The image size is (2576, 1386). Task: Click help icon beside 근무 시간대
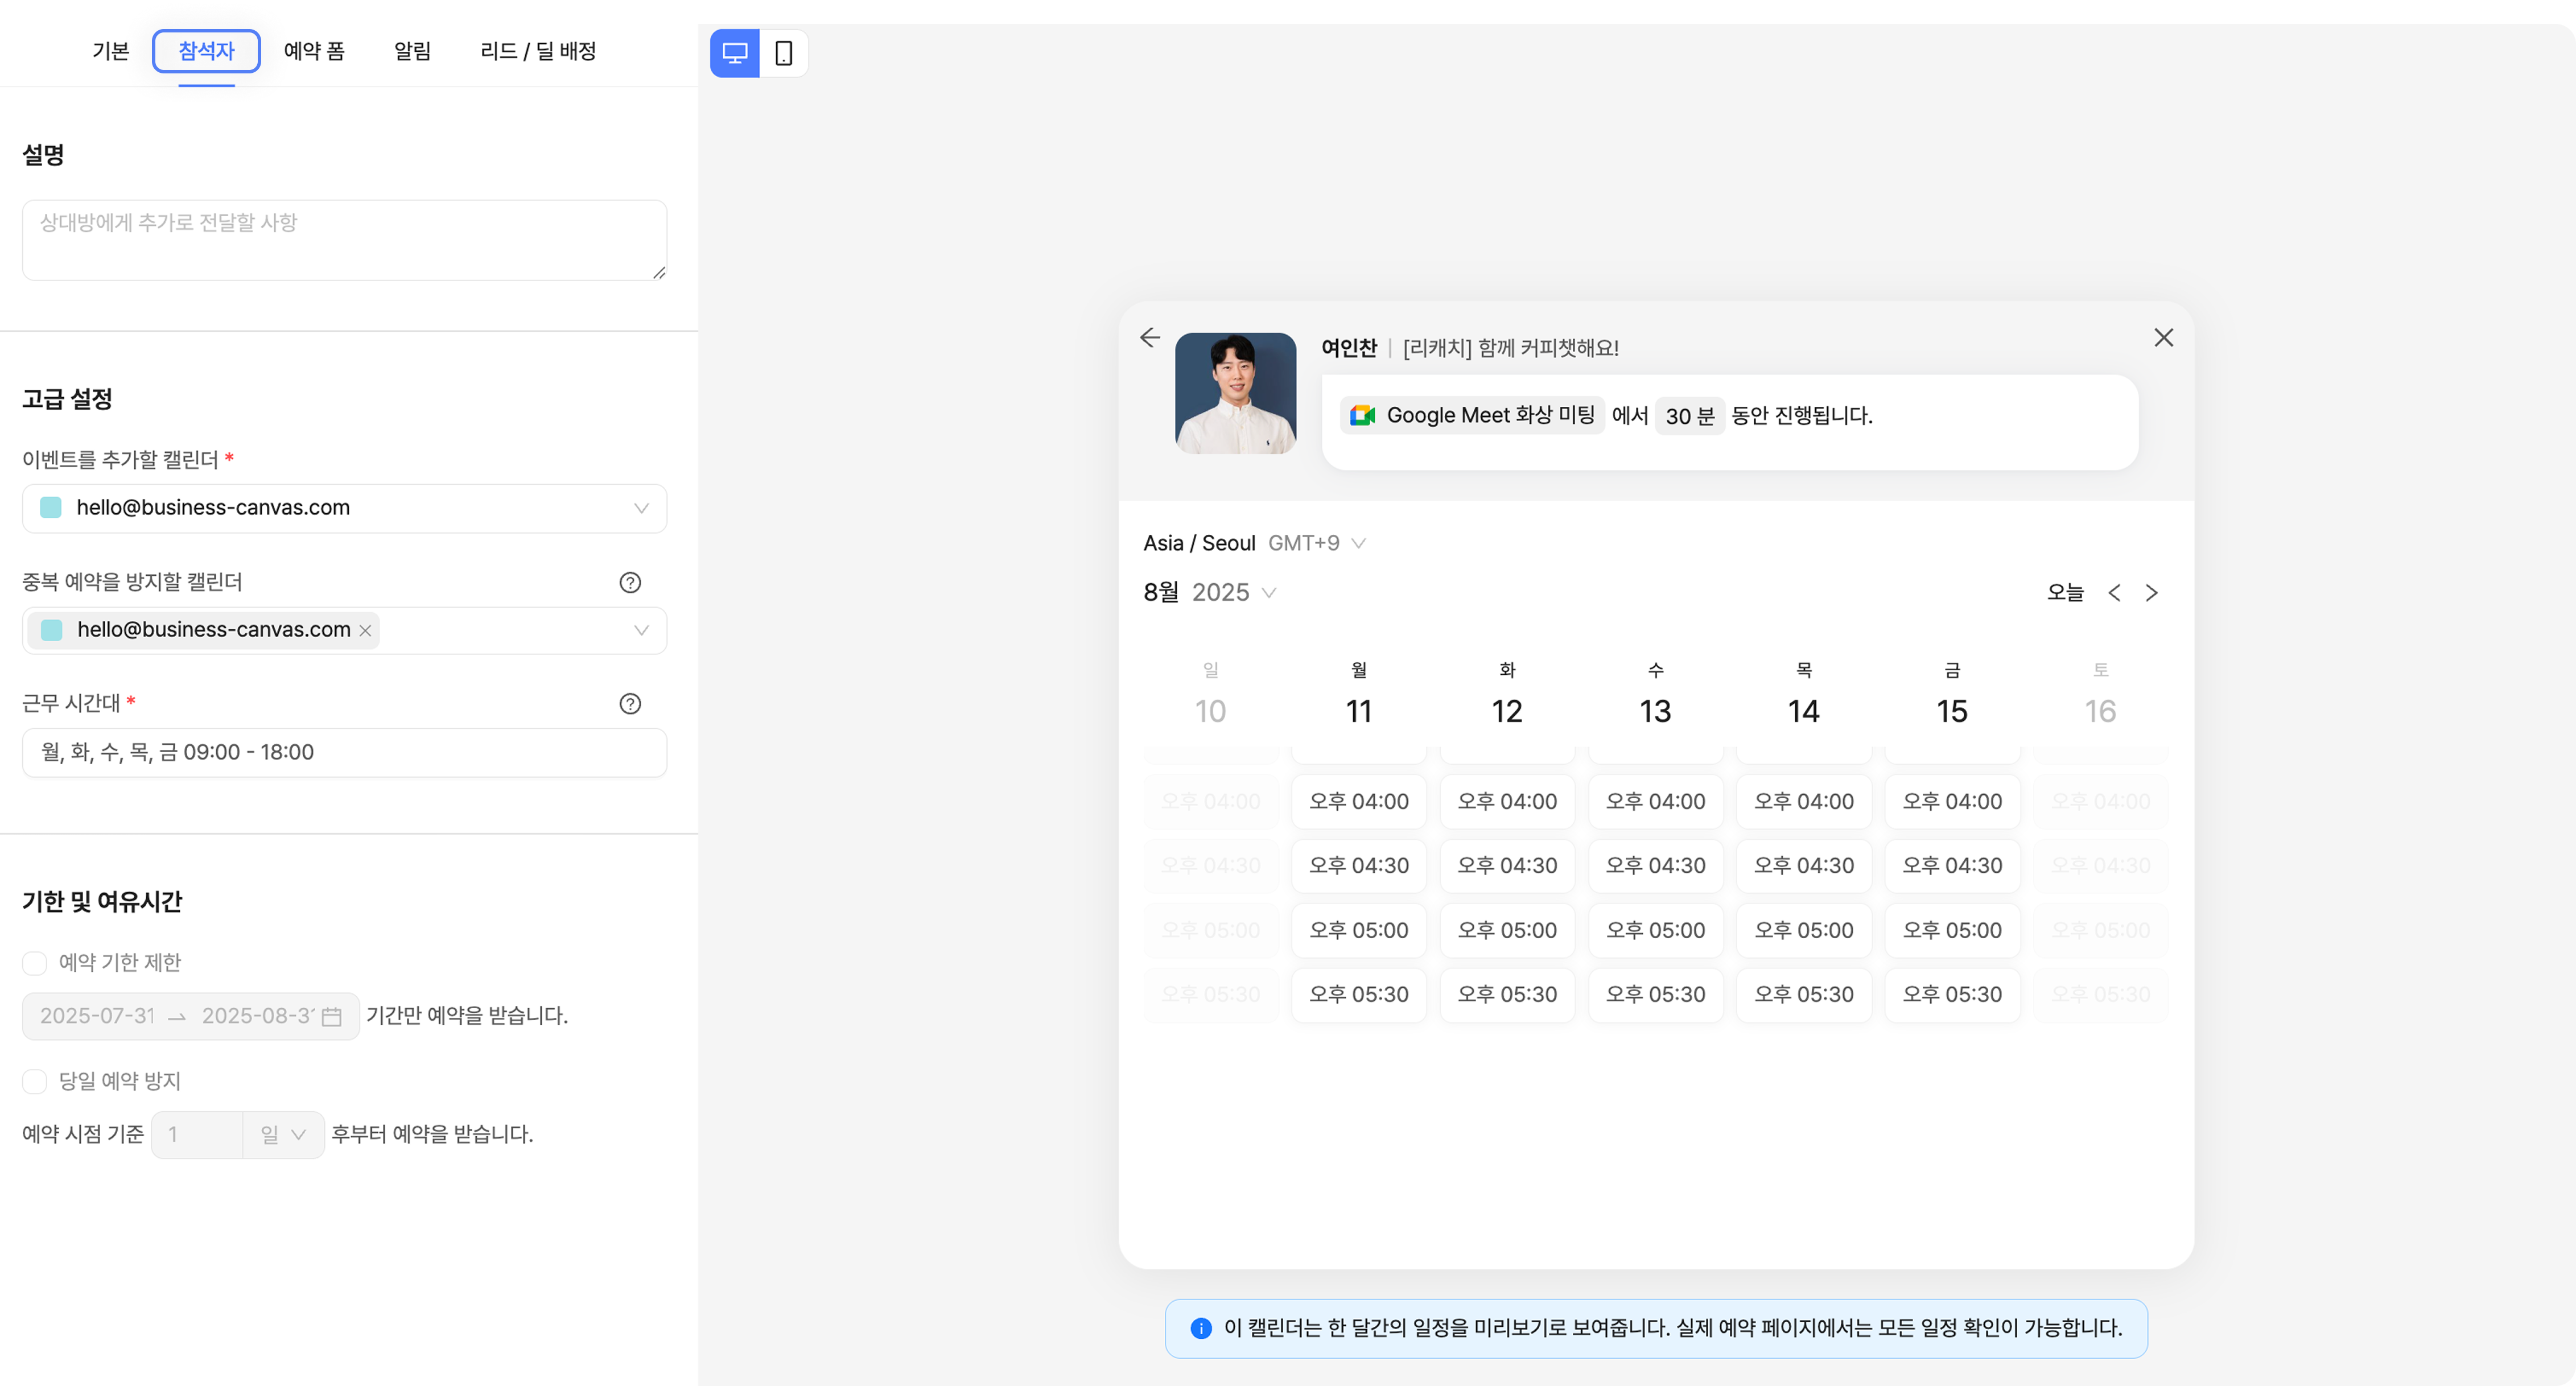(630, 704)
